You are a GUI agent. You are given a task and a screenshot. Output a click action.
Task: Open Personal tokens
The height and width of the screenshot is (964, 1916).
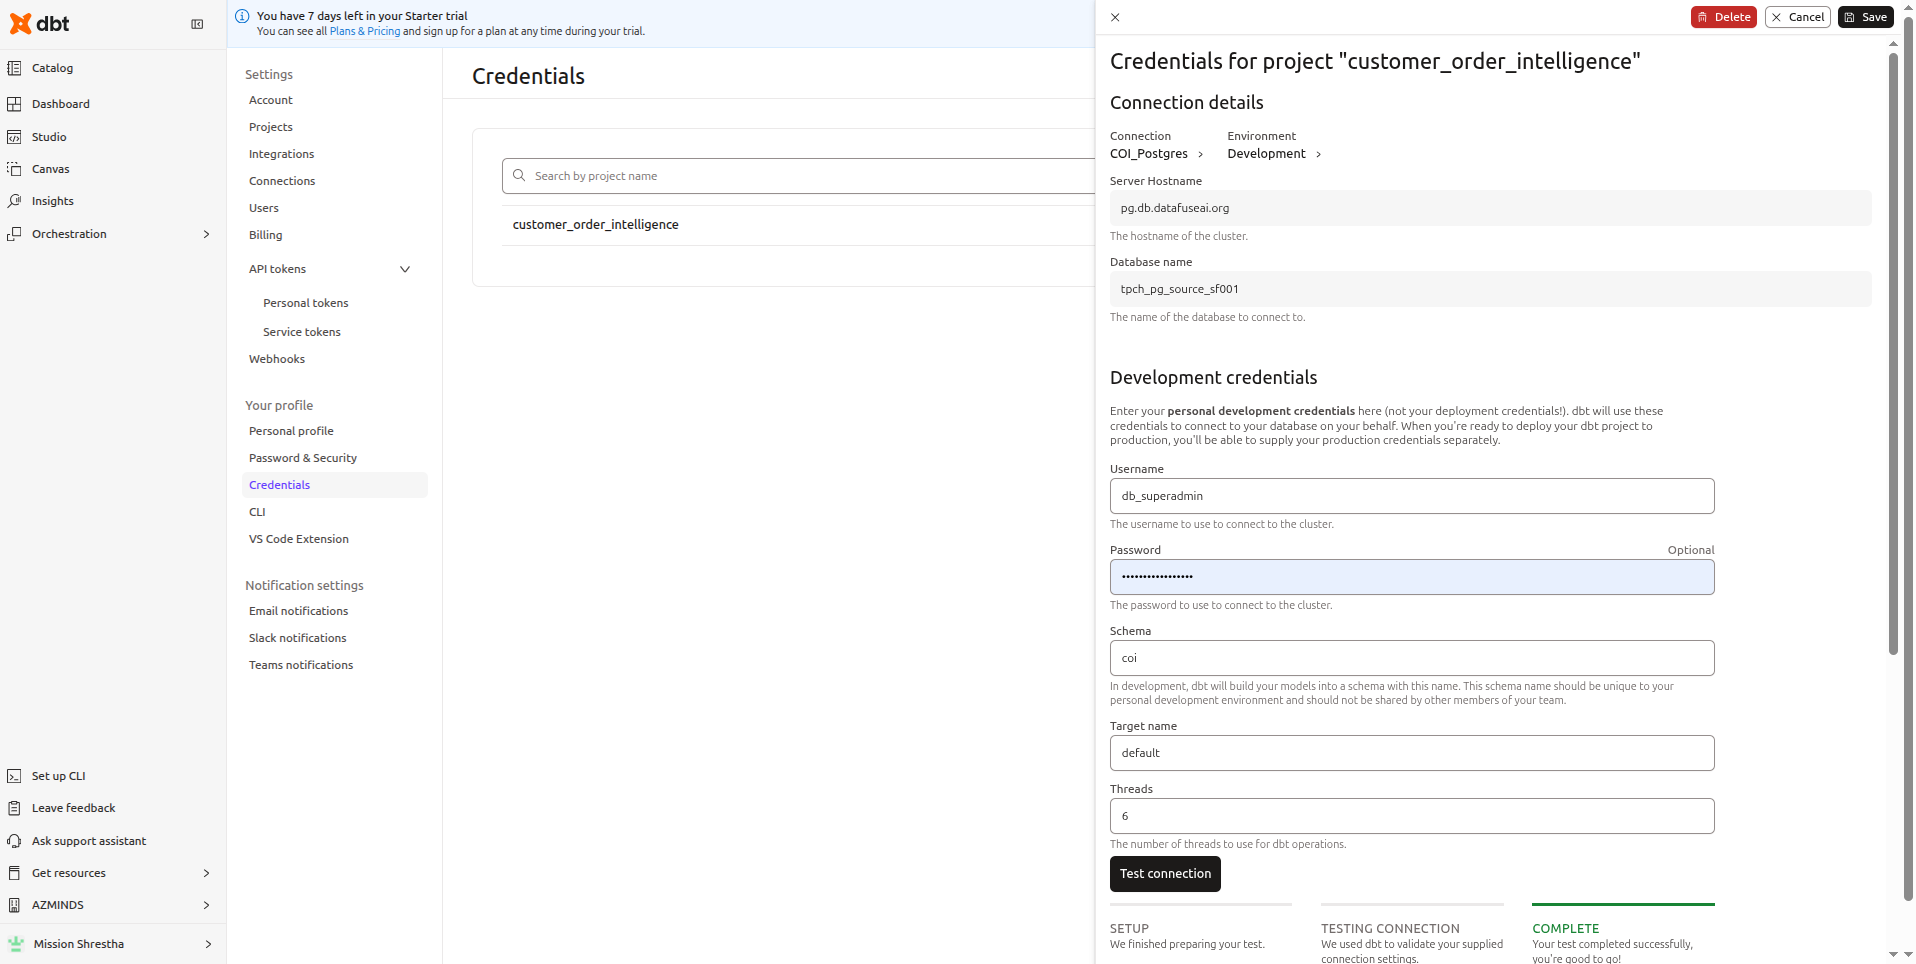[306, 303]
